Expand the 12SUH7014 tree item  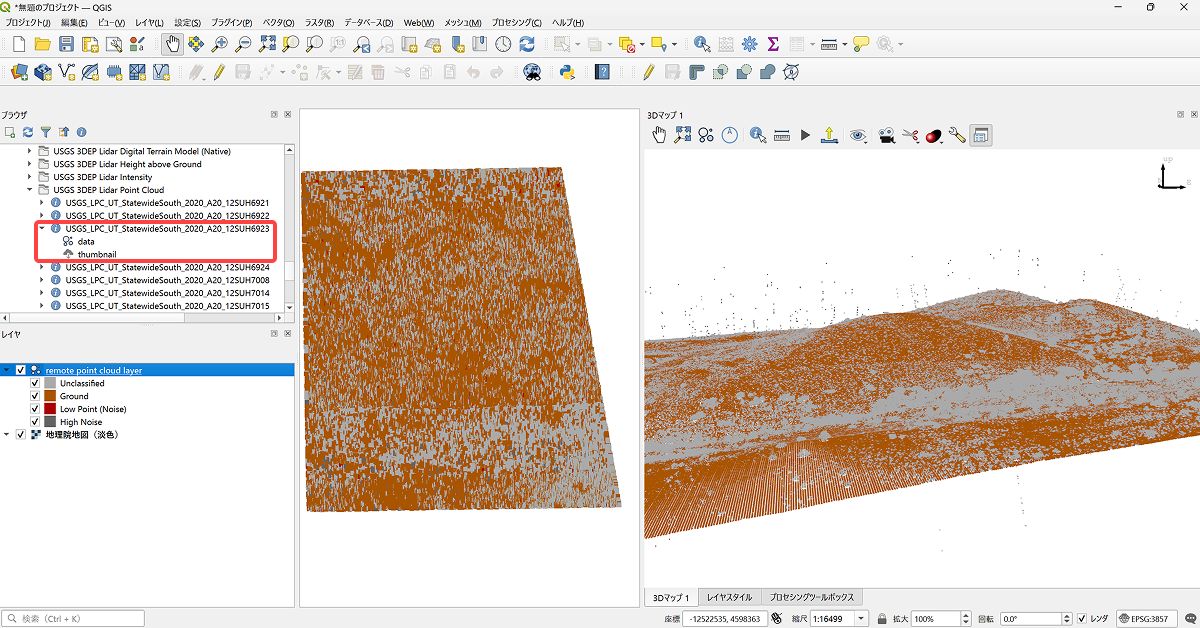pos(41,293)
